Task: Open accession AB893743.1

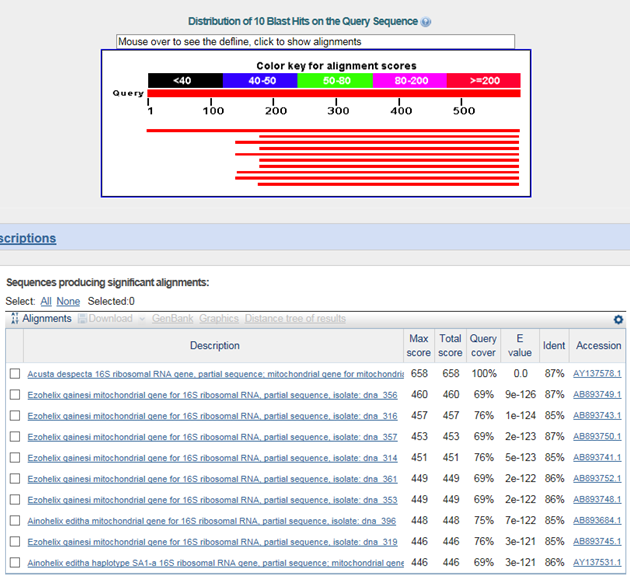Action: point(597,415)
